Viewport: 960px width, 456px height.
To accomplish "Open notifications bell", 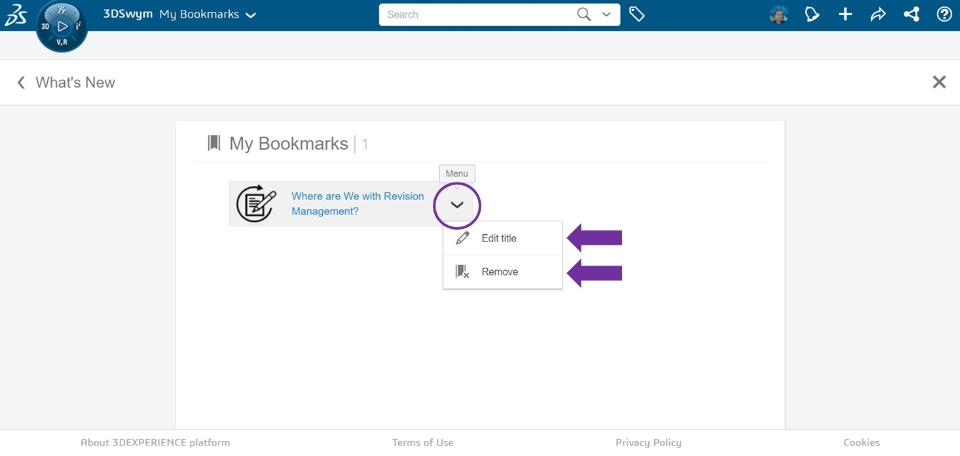I will [812, 15].
